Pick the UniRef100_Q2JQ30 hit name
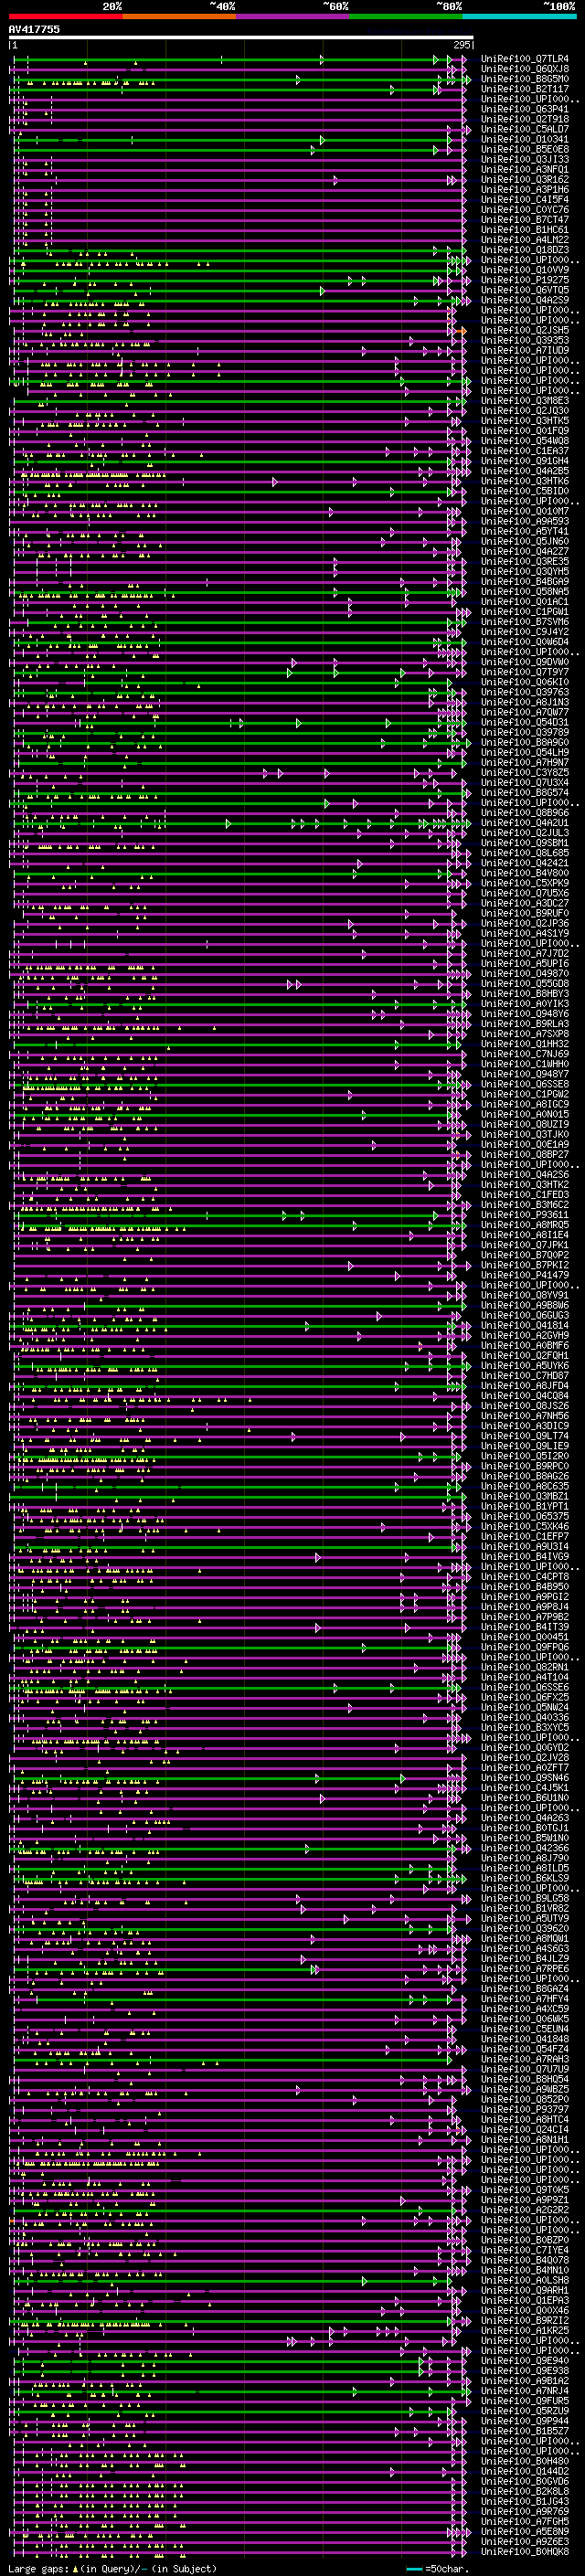Viewport: 585px width, 2576px height. 524,411
